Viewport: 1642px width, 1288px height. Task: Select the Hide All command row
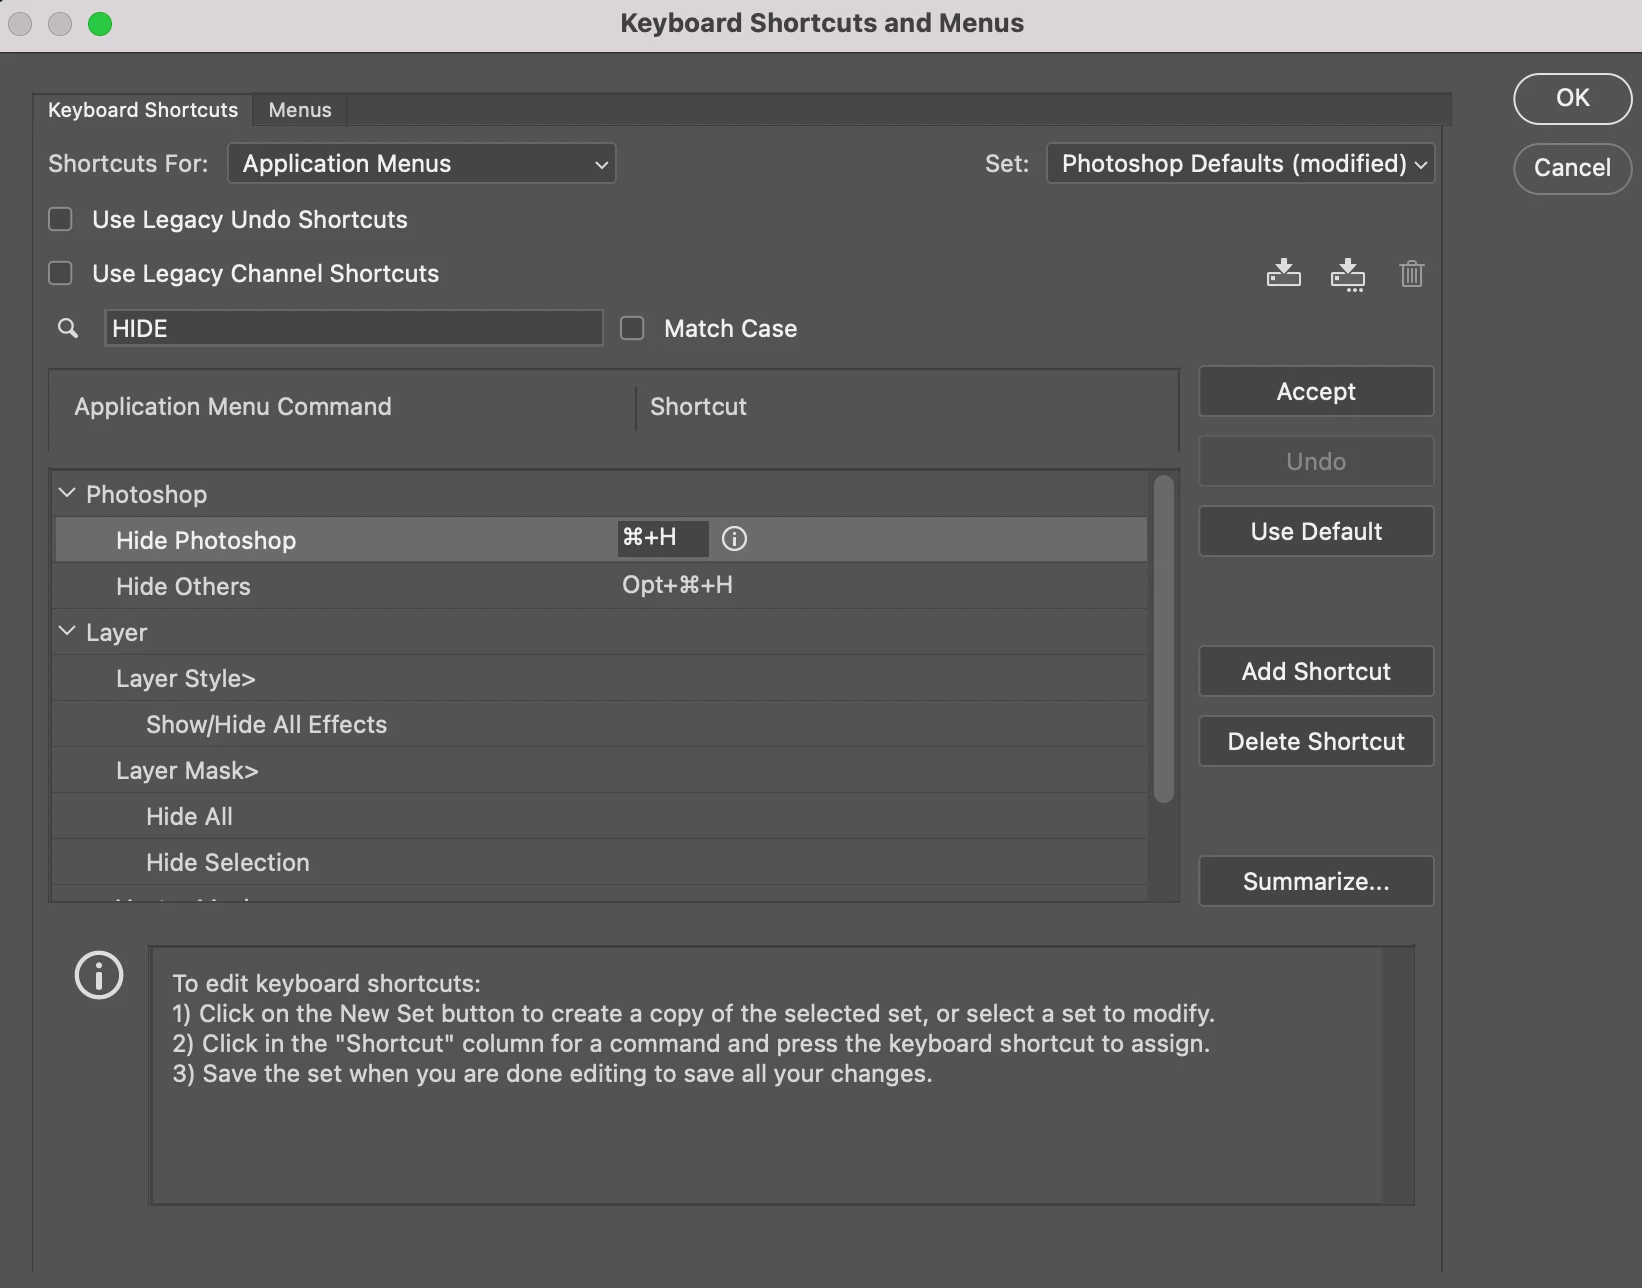click(x=600, y=816)
